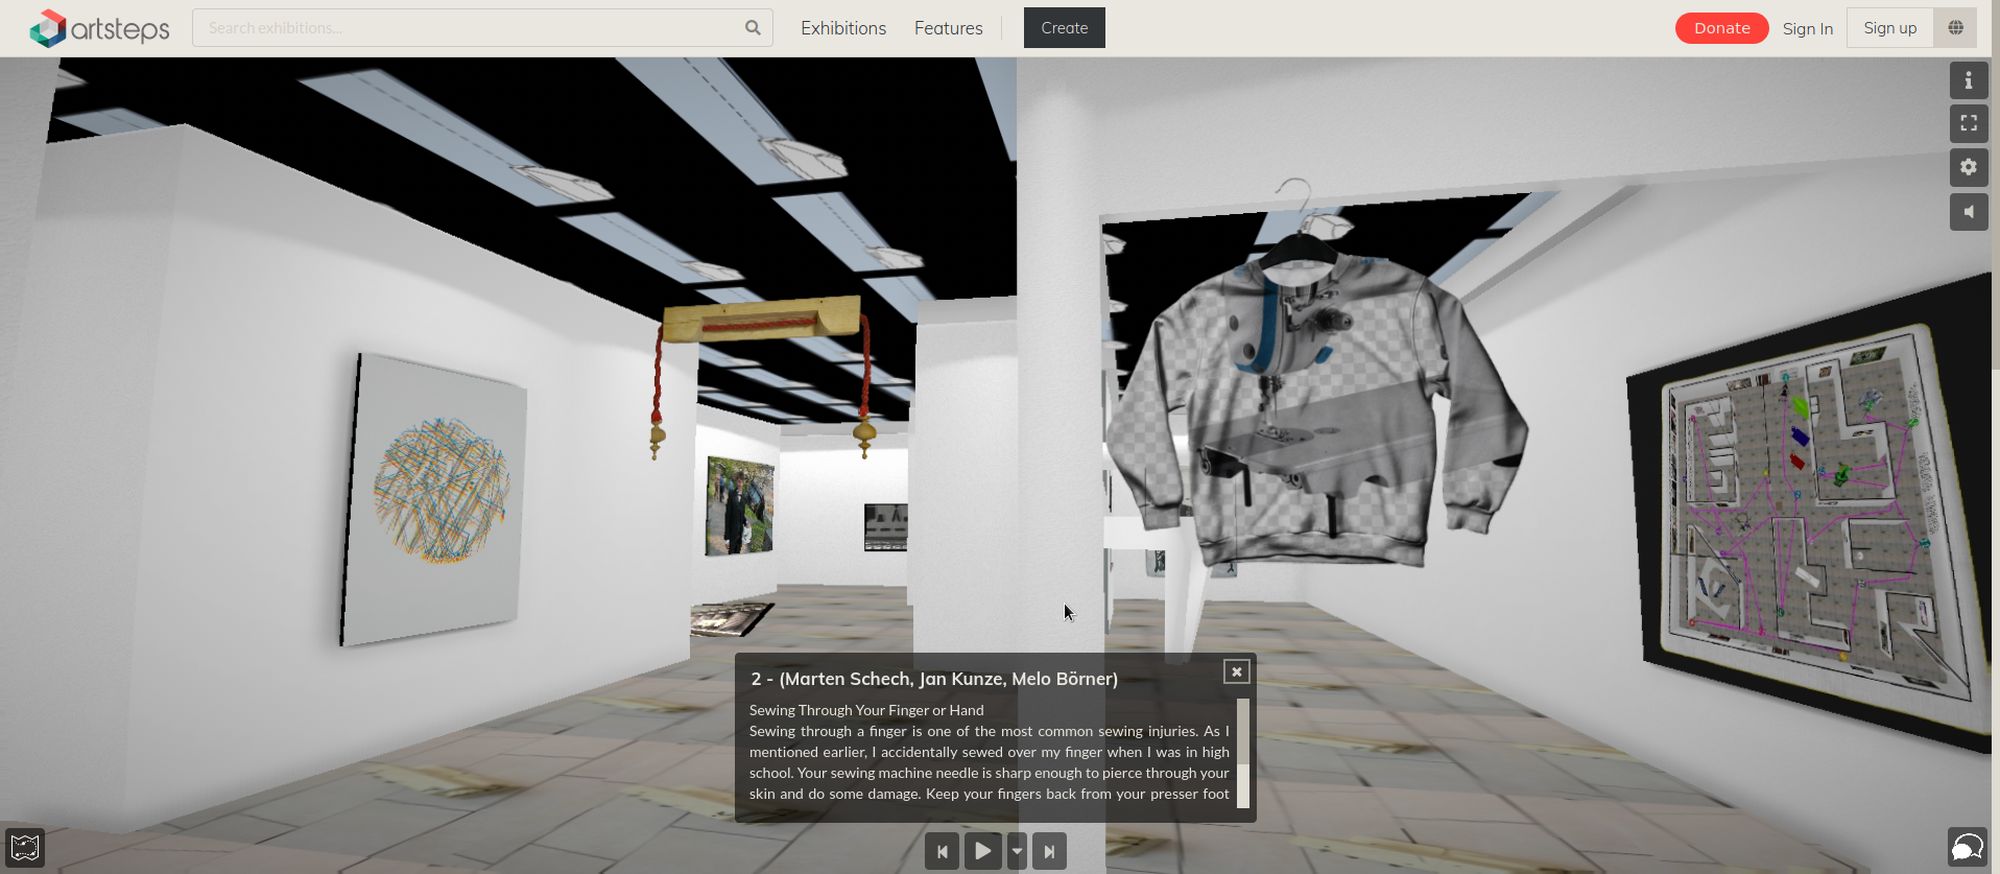Open the Exhibitions menu

843,28
